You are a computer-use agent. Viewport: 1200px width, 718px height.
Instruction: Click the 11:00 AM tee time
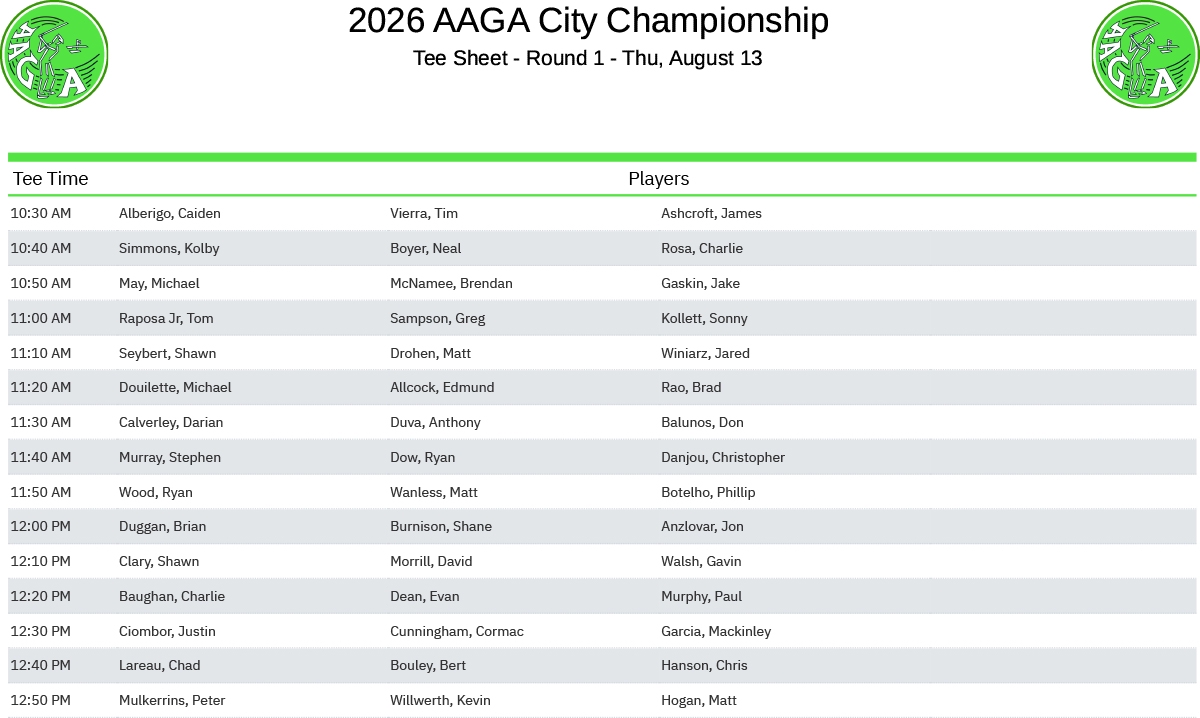click(41, 318)
